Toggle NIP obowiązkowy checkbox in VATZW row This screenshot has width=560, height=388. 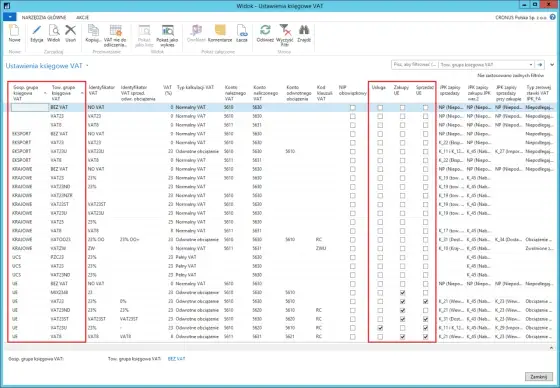pyautogui.click(x=353, y=249)
